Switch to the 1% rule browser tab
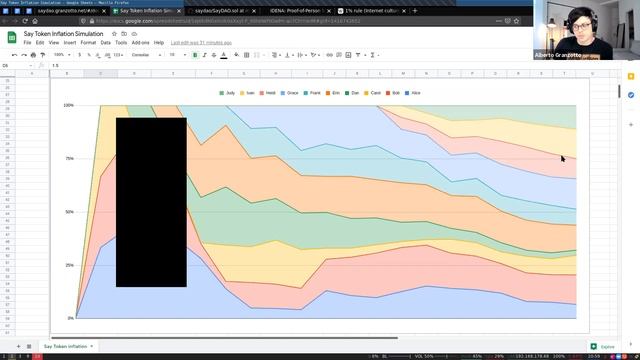This screenshot has height=360, width=640. point(371,11)
